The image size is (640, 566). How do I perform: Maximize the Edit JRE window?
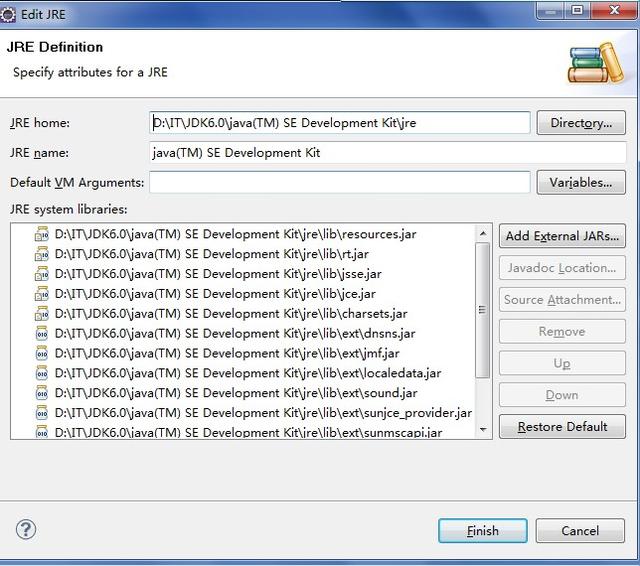(x=577, y=10)
